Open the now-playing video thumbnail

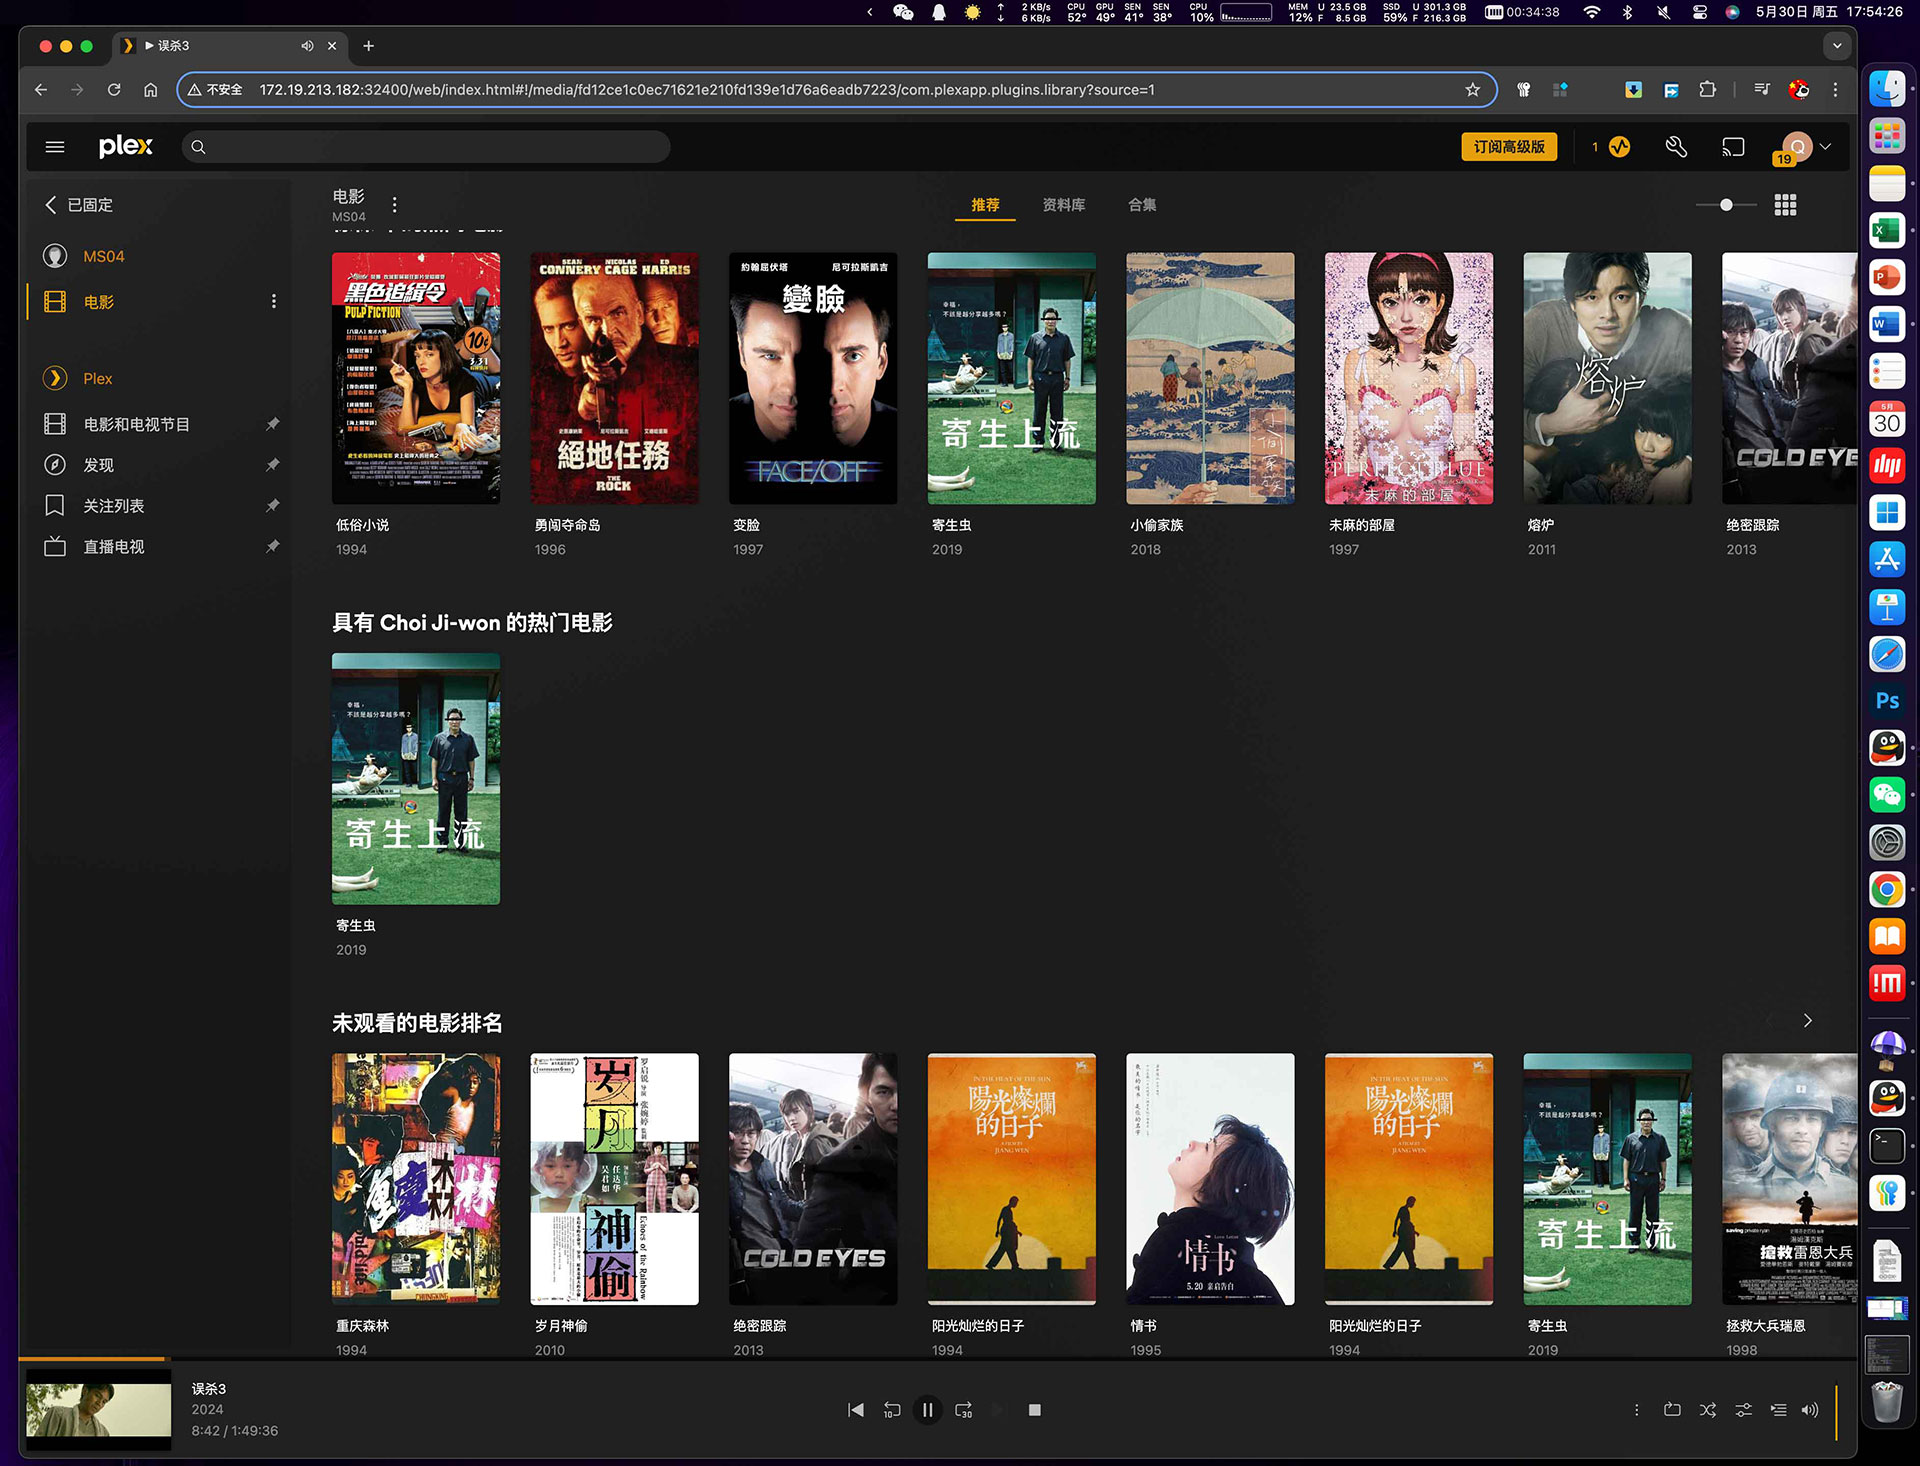click(98, 1410)
